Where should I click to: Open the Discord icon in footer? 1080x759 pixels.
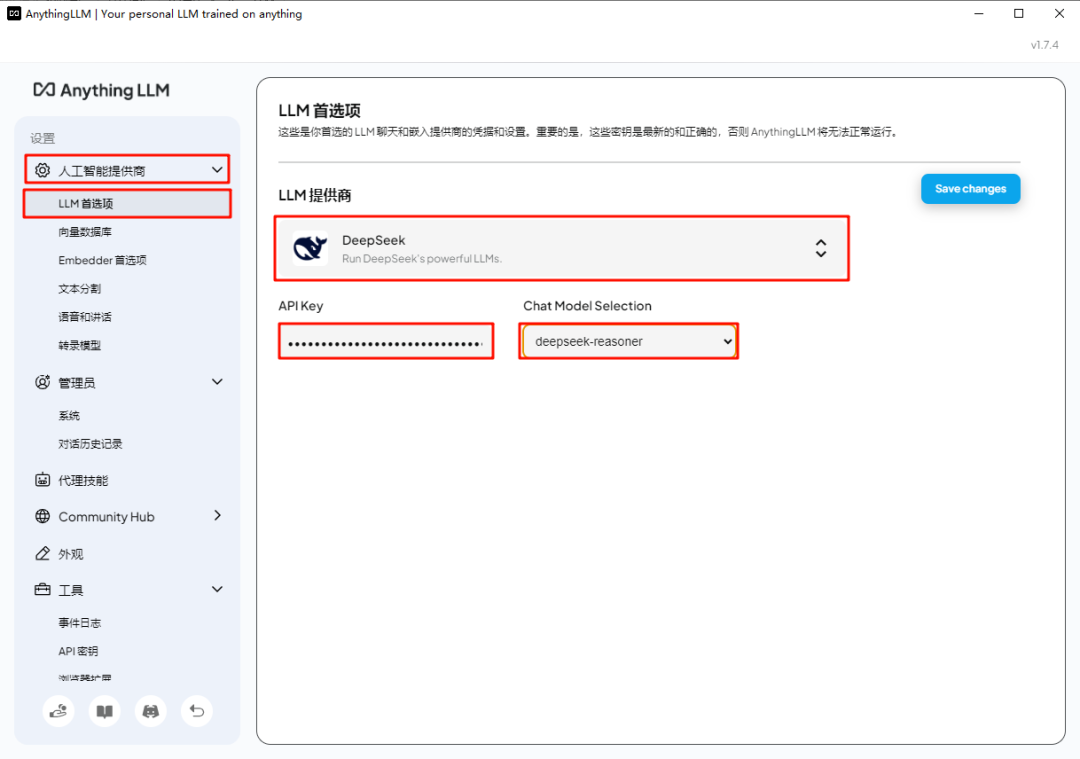tap(151, 711)
